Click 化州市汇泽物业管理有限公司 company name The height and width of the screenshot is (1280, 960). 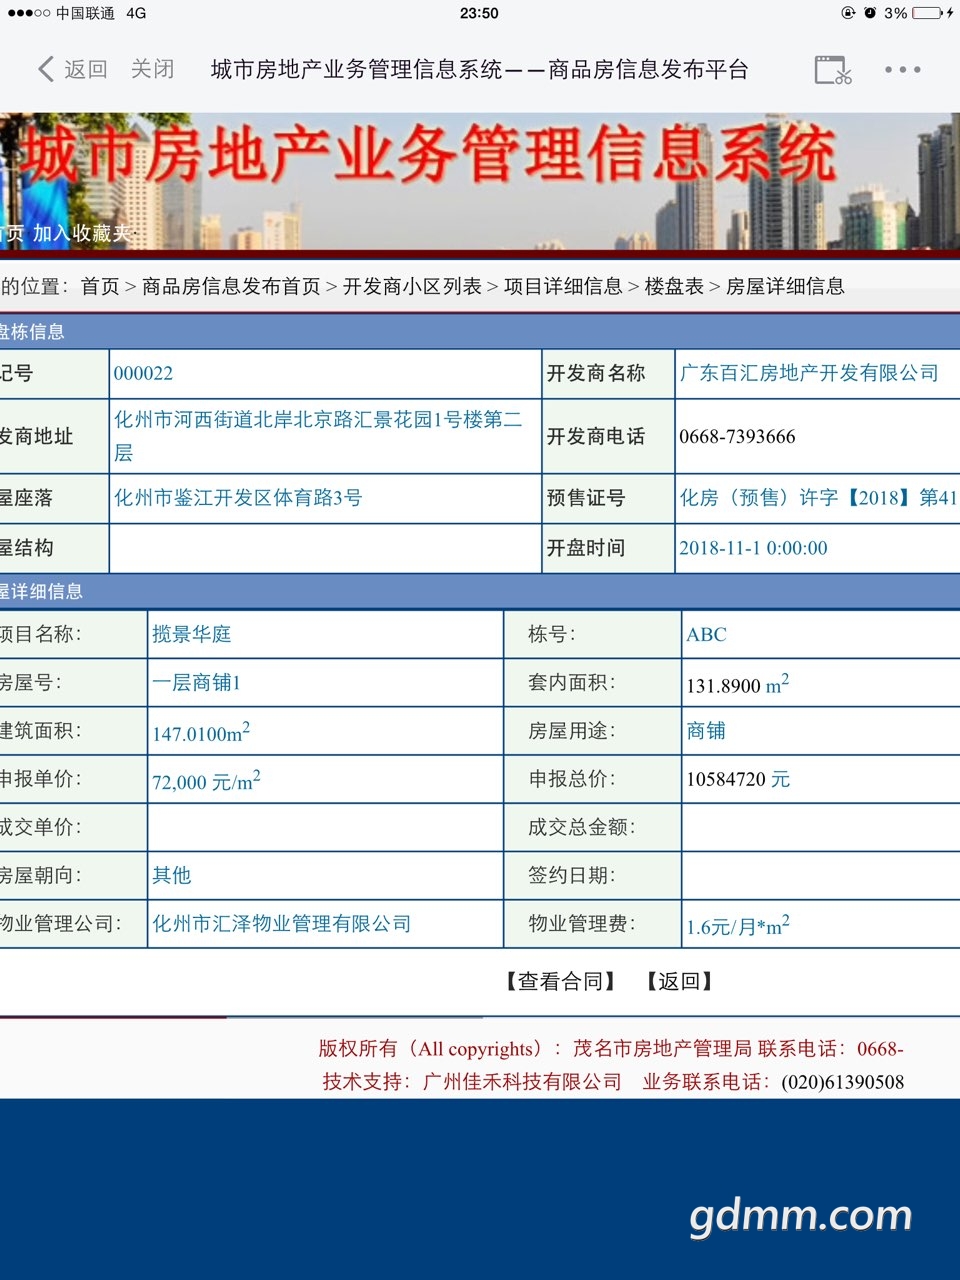pos(281,923)
